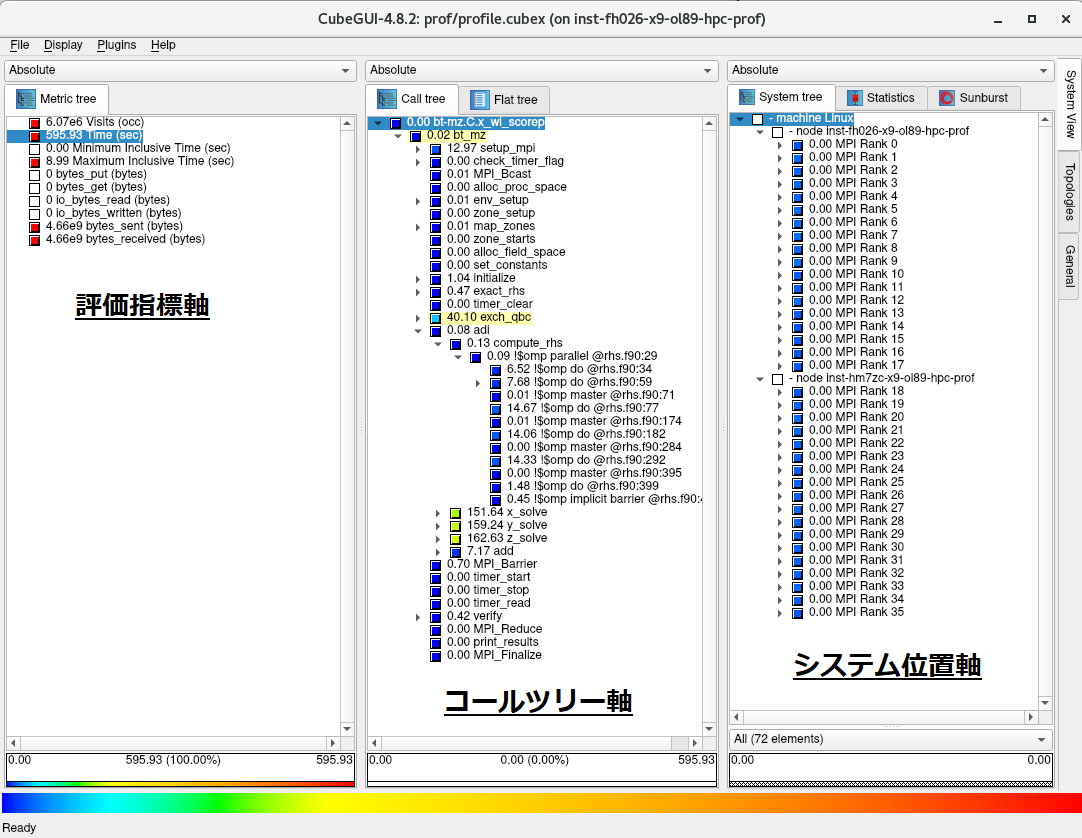Click the rainbow color scale bar
This screenshot has width=1082, height=838.
tap(540, 803)
